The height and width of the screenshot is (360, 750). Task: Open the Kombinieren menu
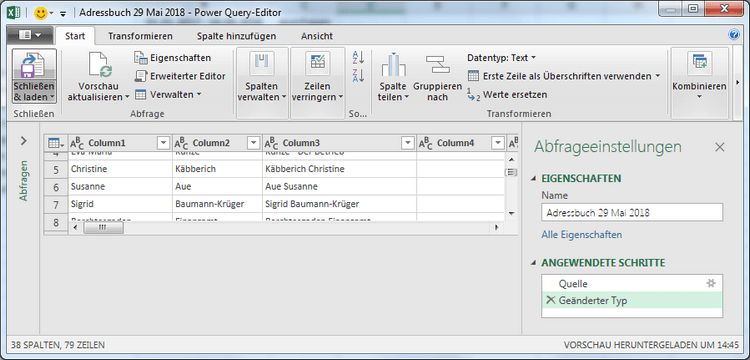[x=699, y=82]
